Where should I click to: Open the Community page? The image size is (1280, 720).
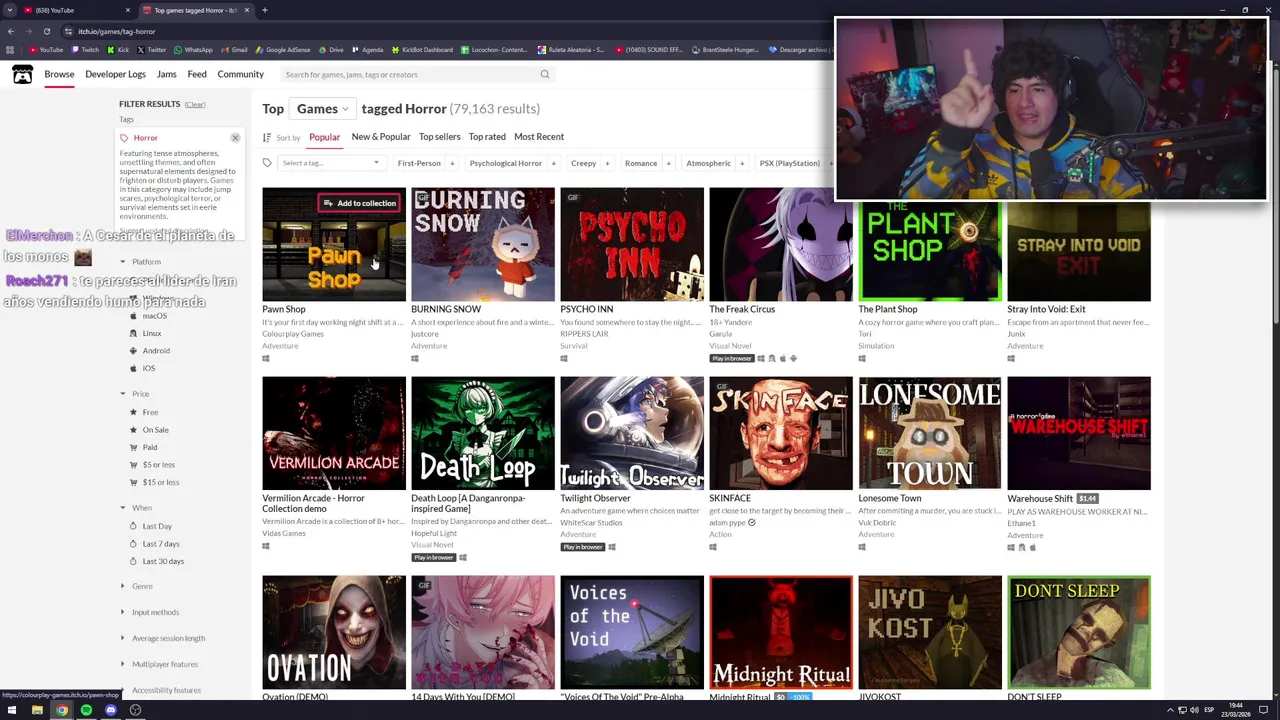coord(241,74)
